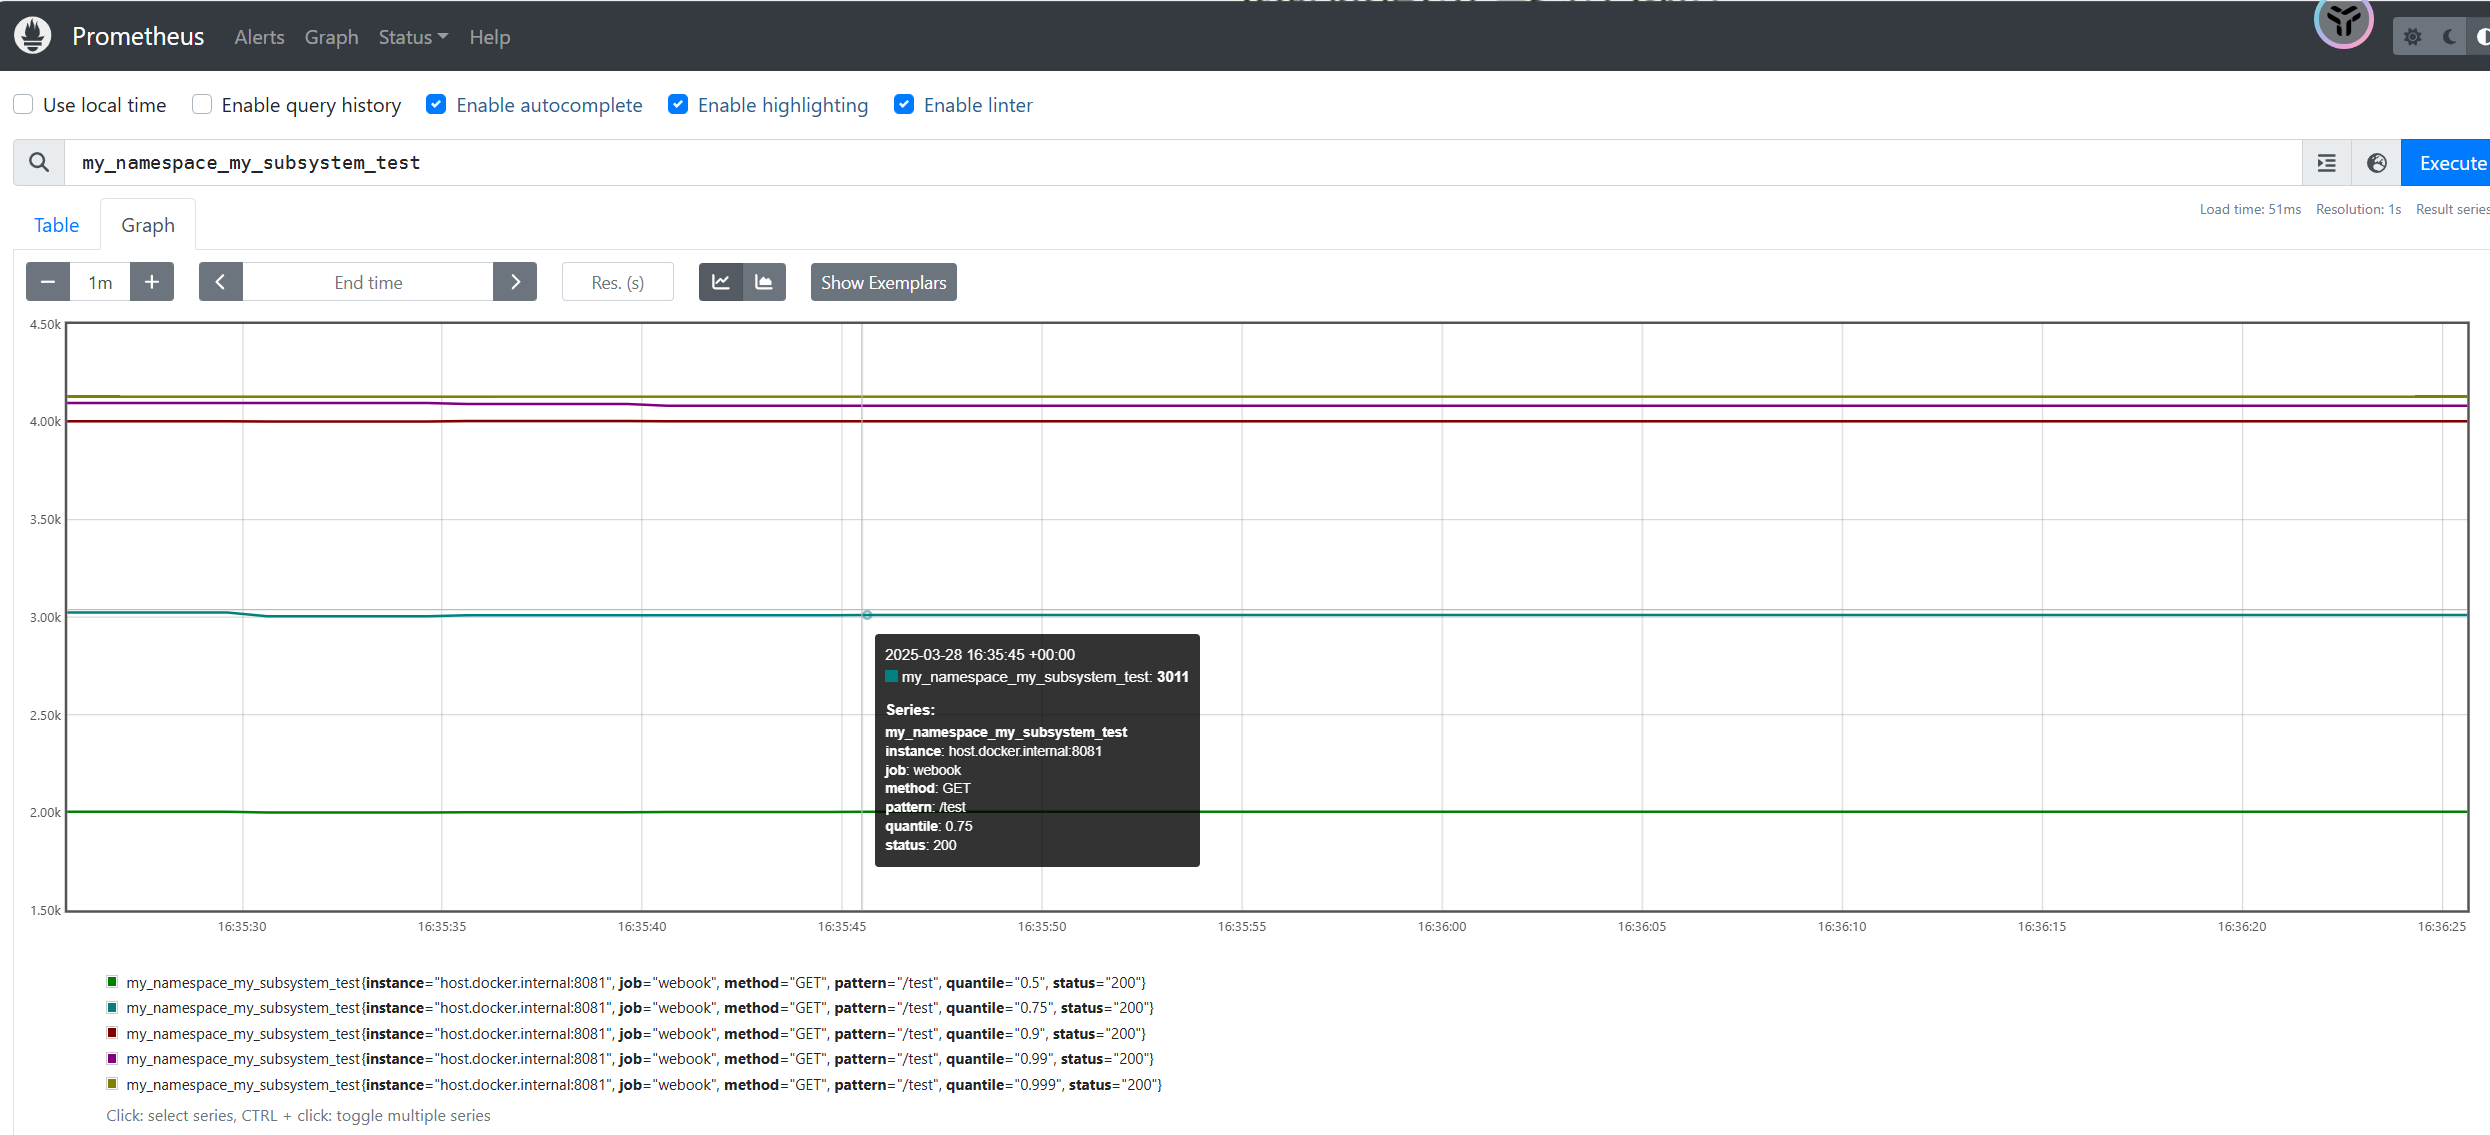Image resolution: width=2490 pixels, height=1135 pixels.
Task: Select stacked area graph mode
Action: coord(764,282)
